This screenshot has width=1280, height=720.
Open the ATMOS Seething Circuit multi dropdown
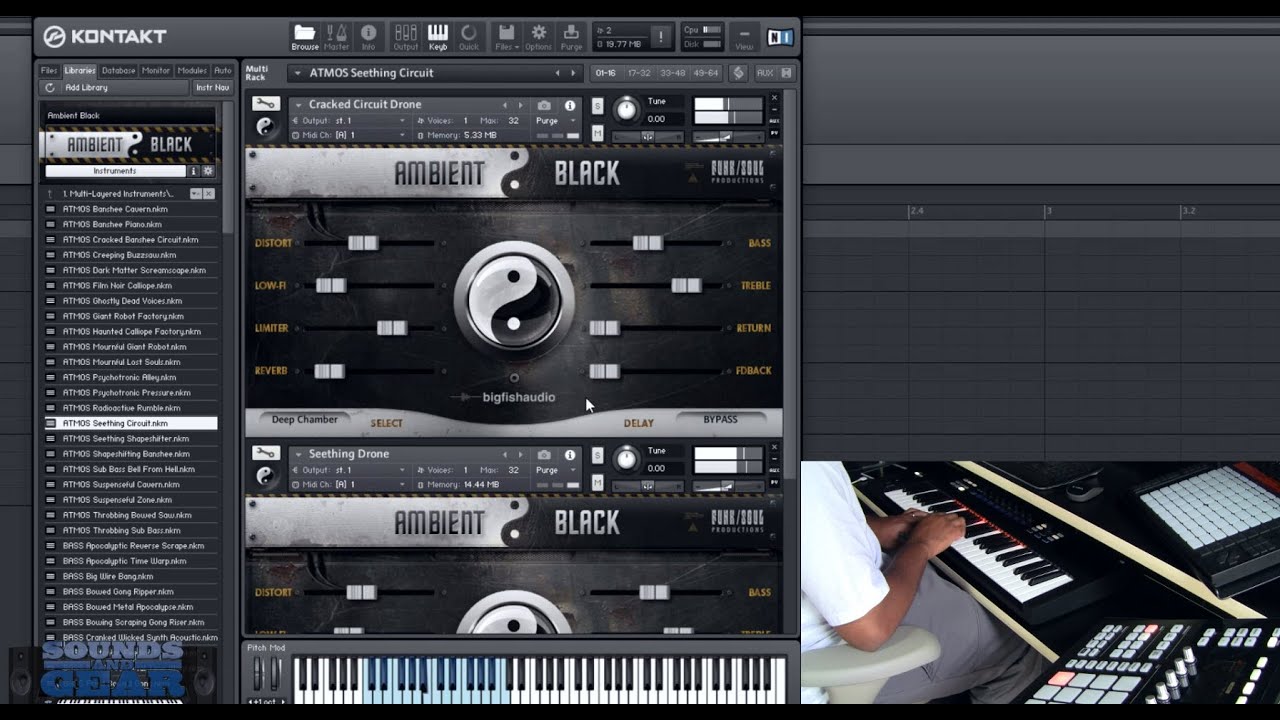point(297,73)
